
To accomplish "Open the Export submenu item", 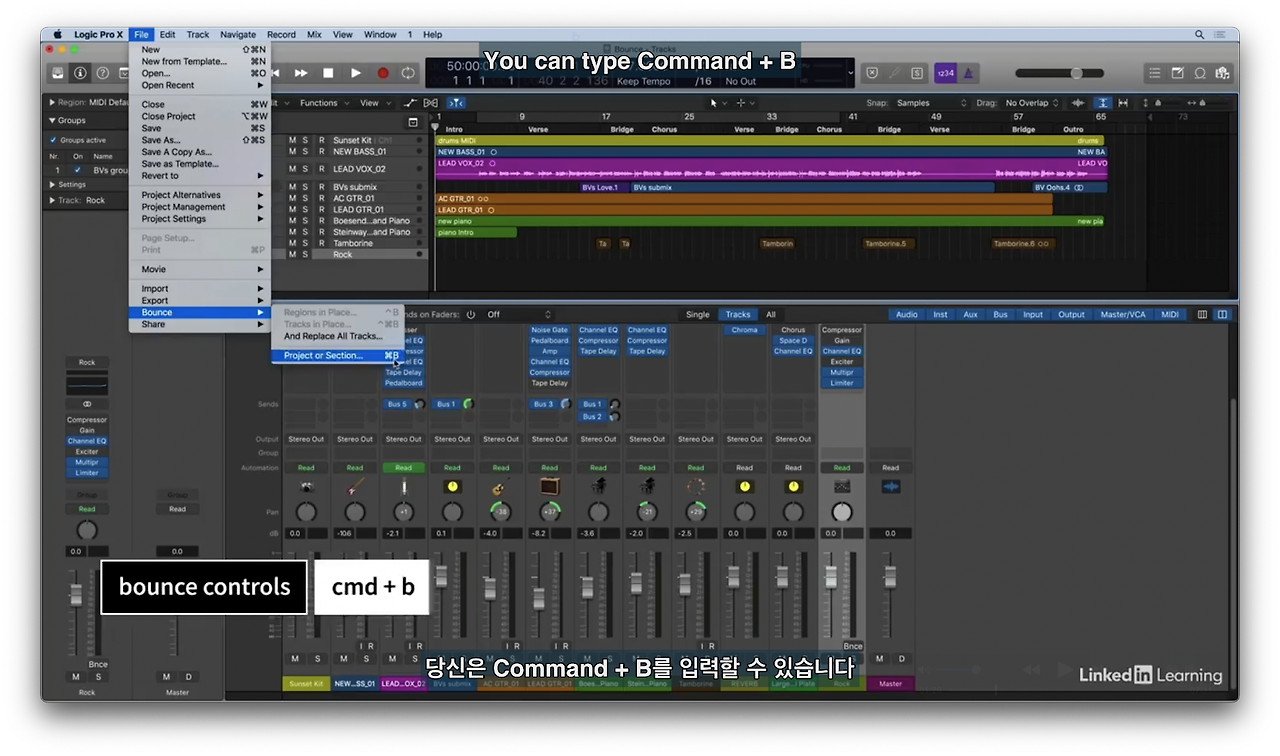I will point(200,300).
